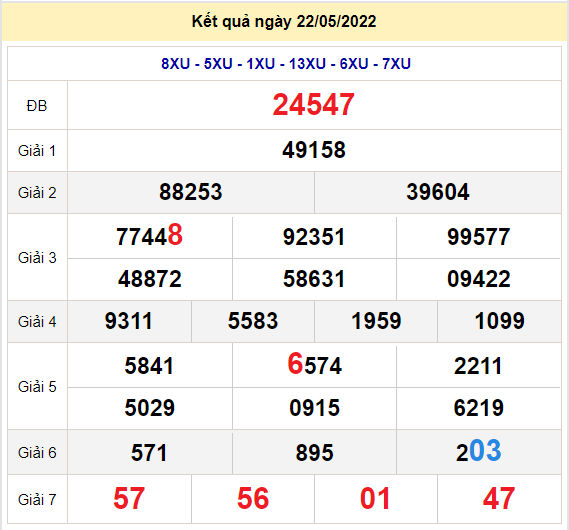This screenshot has height=530, width=569.
Task: Select number 5841 in Giải 5
Action: pyautogui.click(x=149, y=366)
